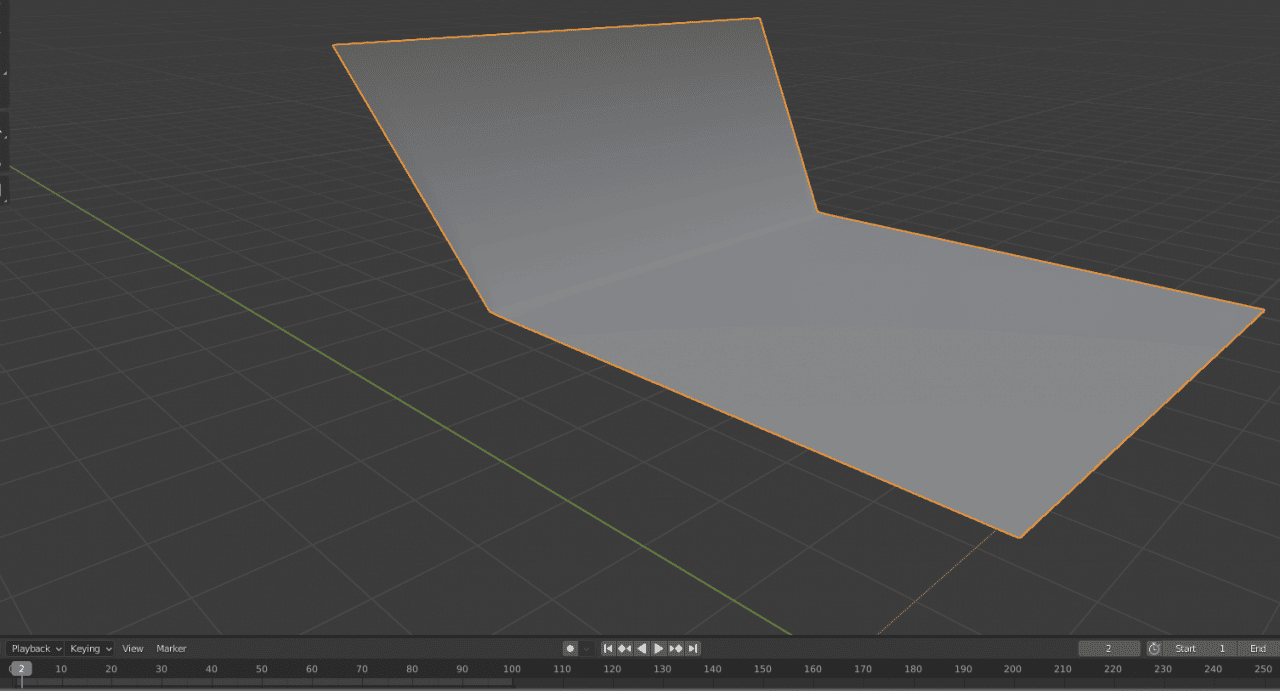Click frame 200 label on the timeline

[x=1012, y=669]
